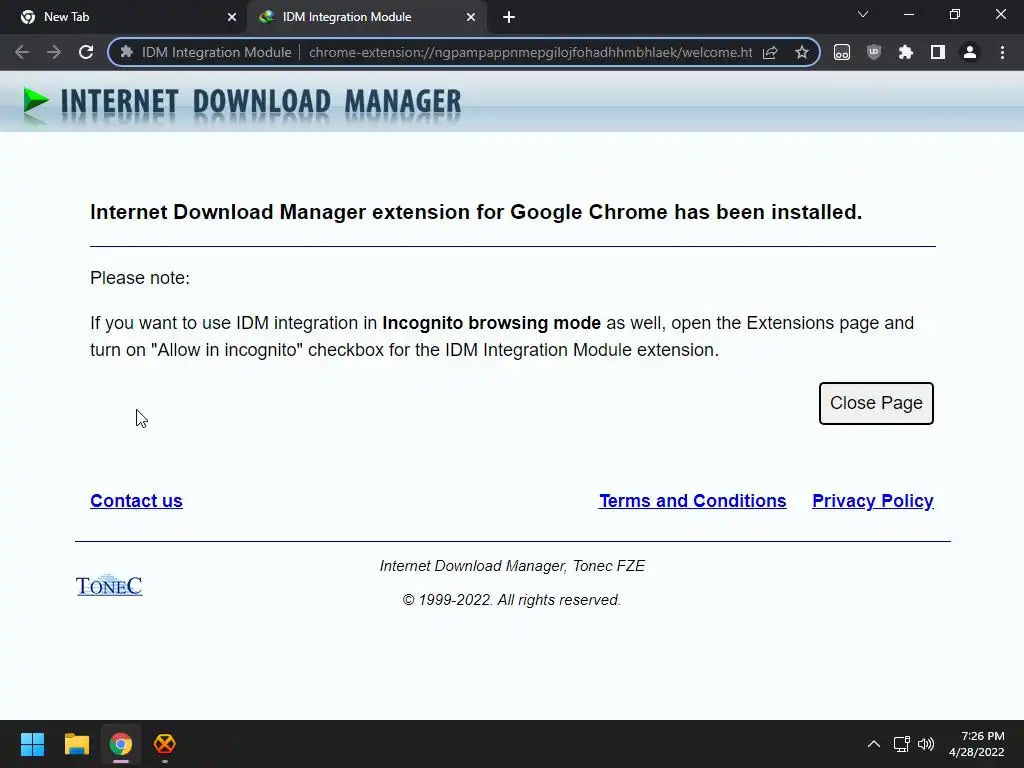Screen dimensions: 1024x768
Task: Click the Chrome taskbar icon
Action: (x=120, y=744)
